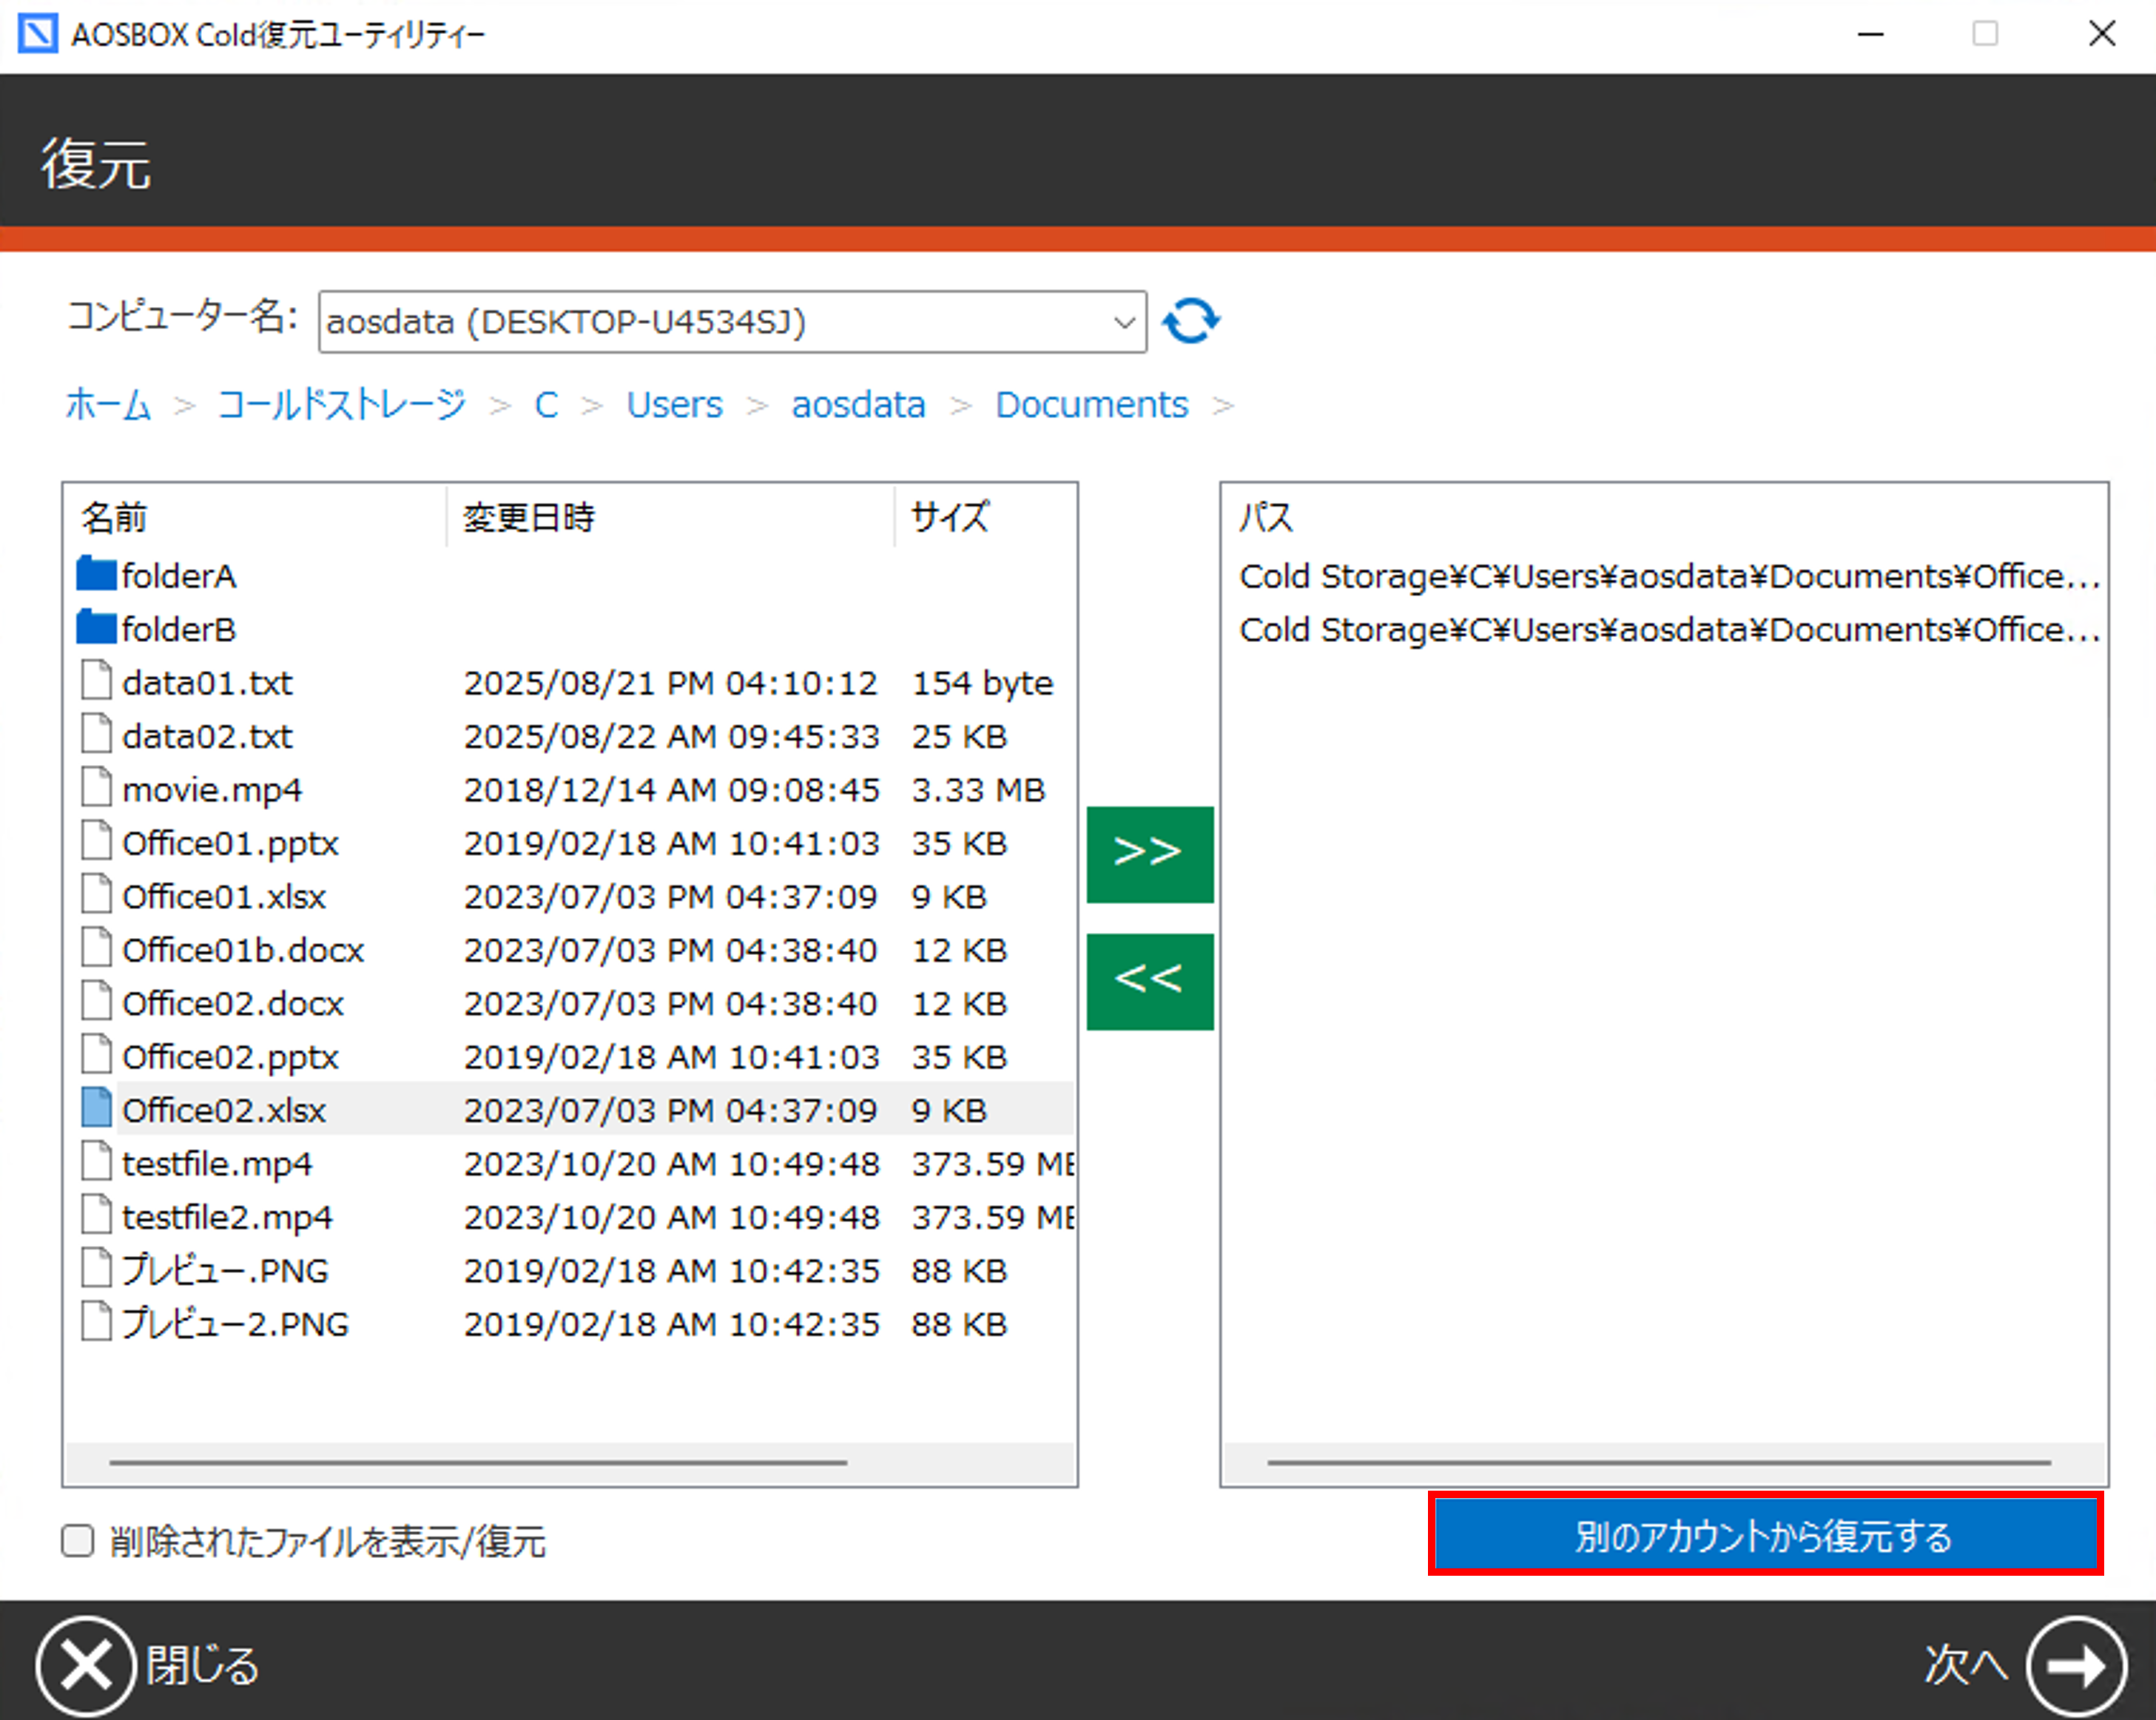Click the refresh computer list icon
The width and height of the screenshot is (2156, 1720).
[1190, 321]
